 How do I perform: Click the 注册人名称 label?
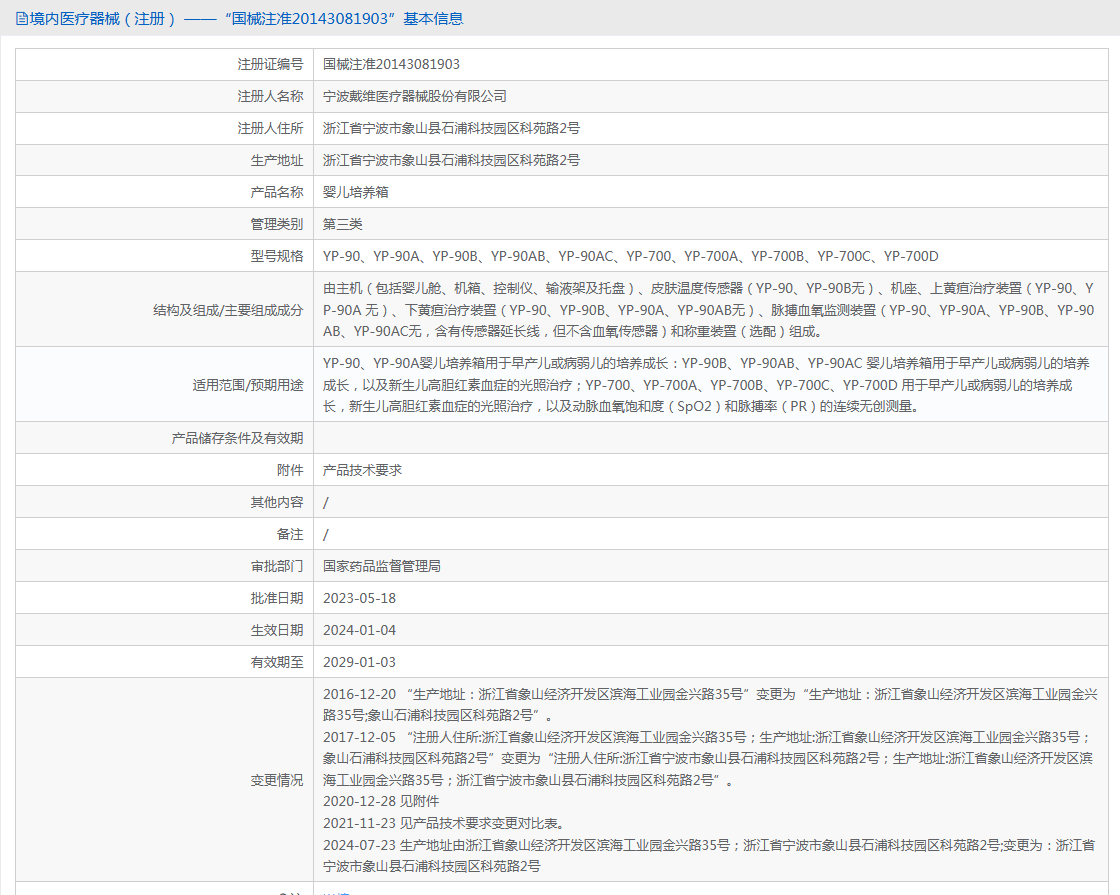(x=270, y=96)
